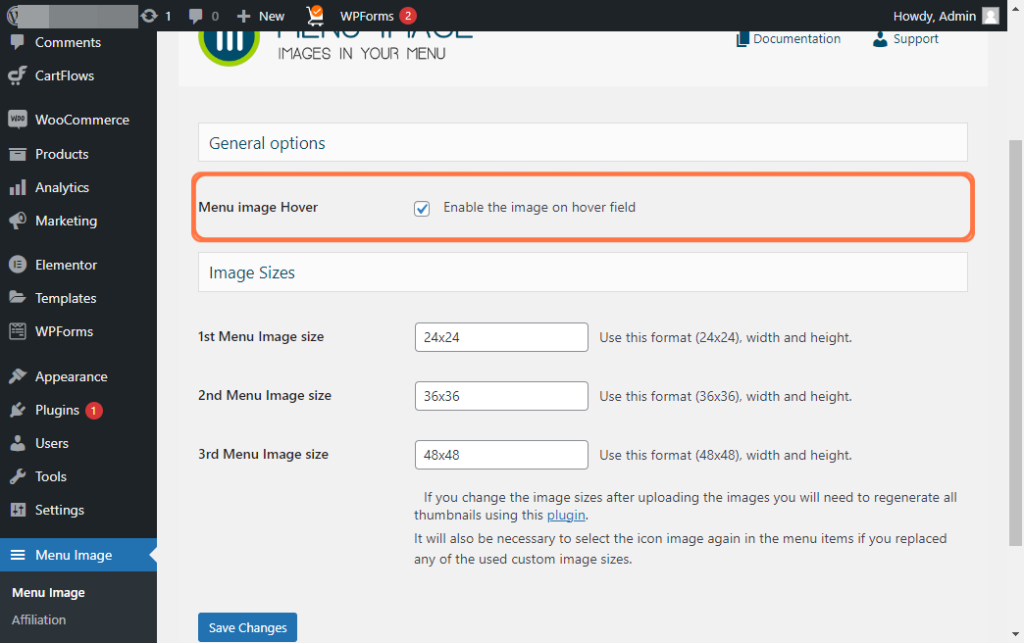Click the Image Sizes heading
The height and width of the screenshot is (643, 1024).
(x=252, y=272)
